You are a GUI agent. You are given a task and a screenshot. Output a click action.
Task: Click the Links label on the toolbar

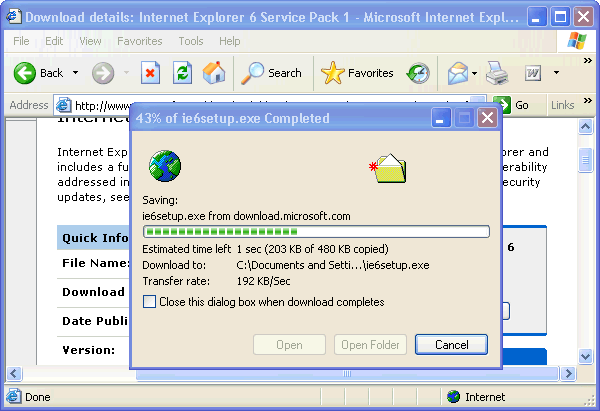pos(562,105)
